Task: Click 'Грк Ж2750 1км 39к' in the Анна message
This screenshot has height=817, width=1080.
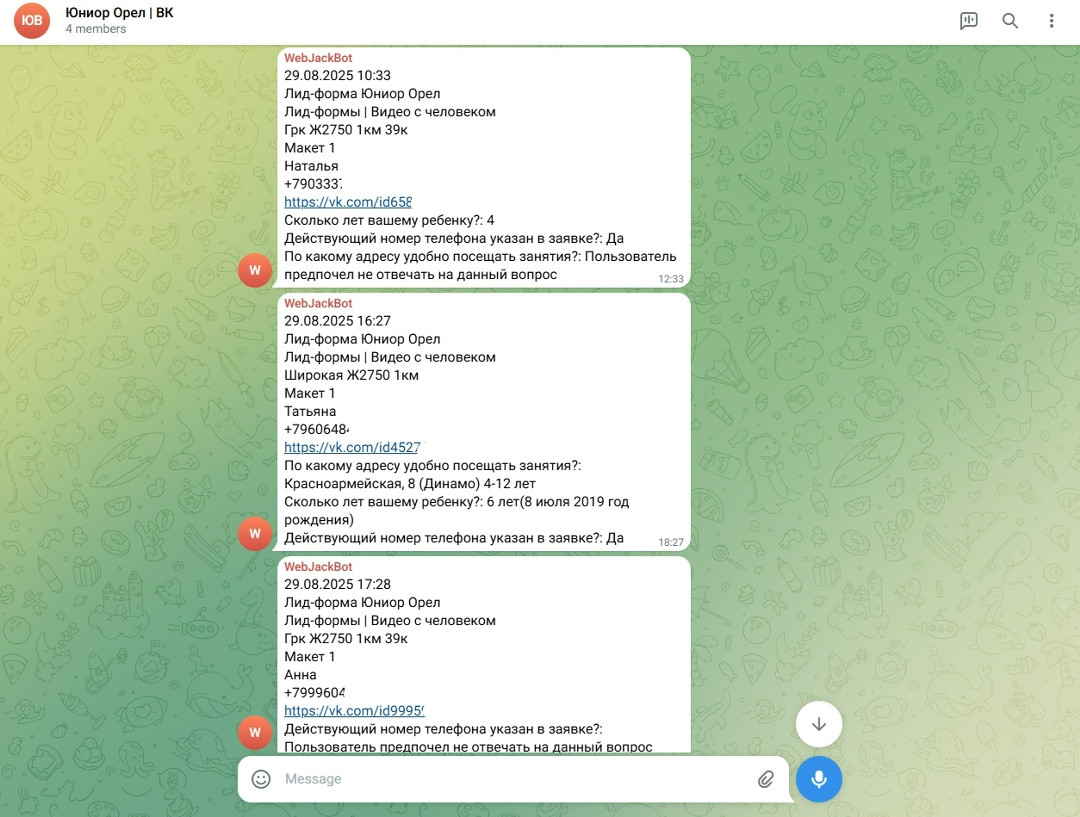Action: point(346,639)
